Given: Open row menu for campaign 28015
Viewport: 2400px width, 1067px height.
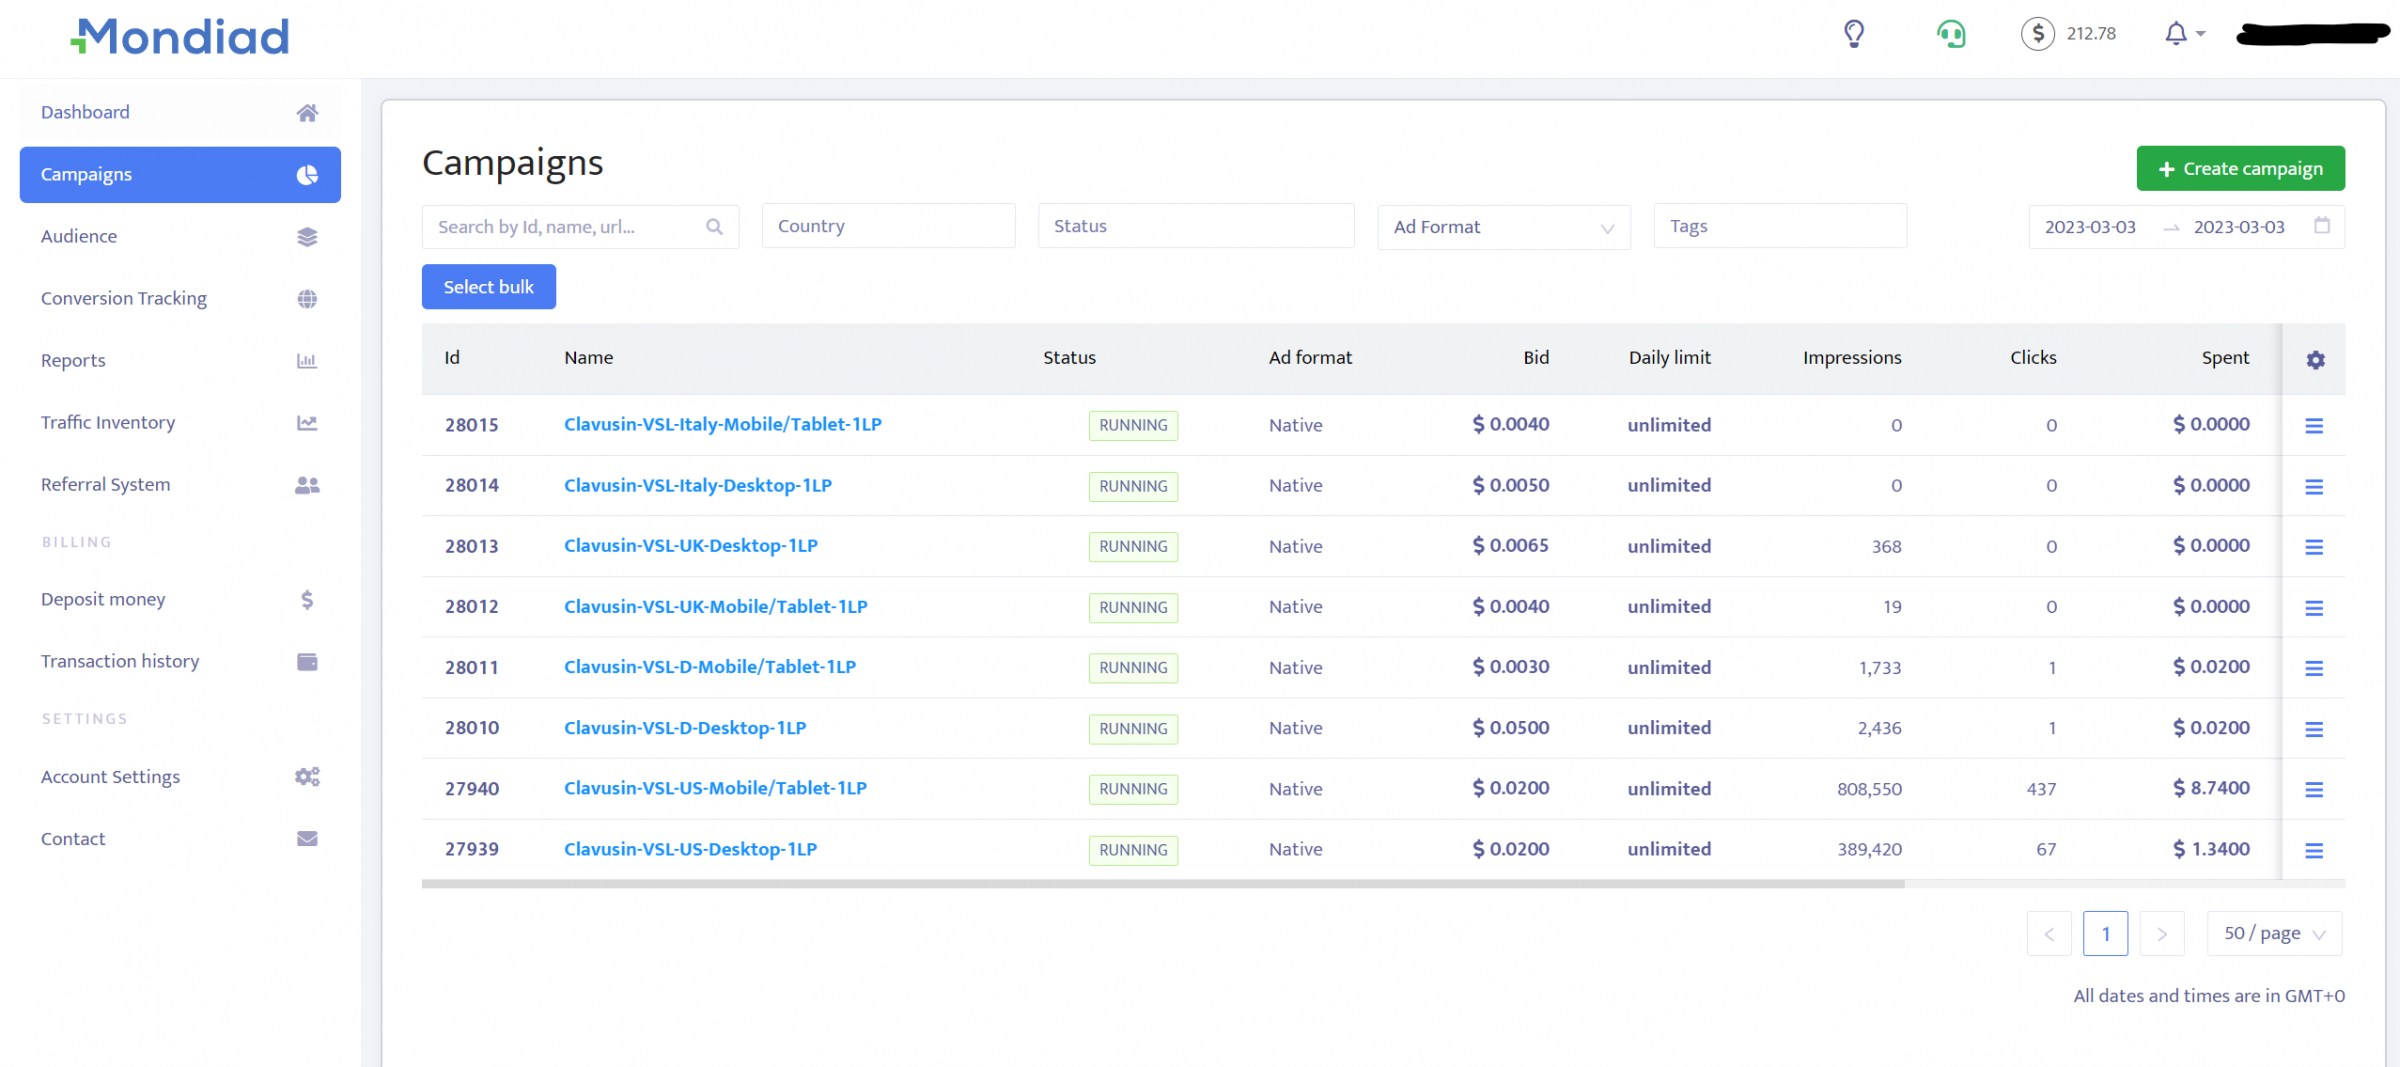Looking at the screenshot, I should (x=2314, y=426).
